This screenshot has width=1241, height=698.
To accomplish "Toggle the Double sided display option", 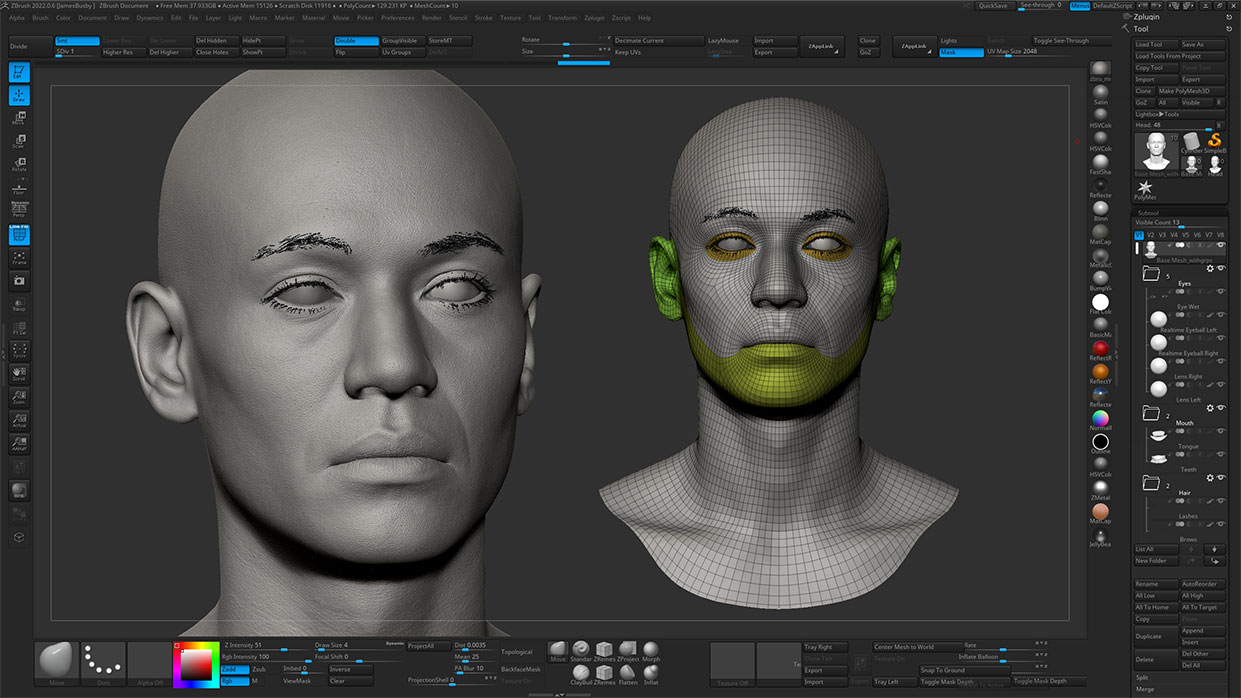I will coord(356,41).
